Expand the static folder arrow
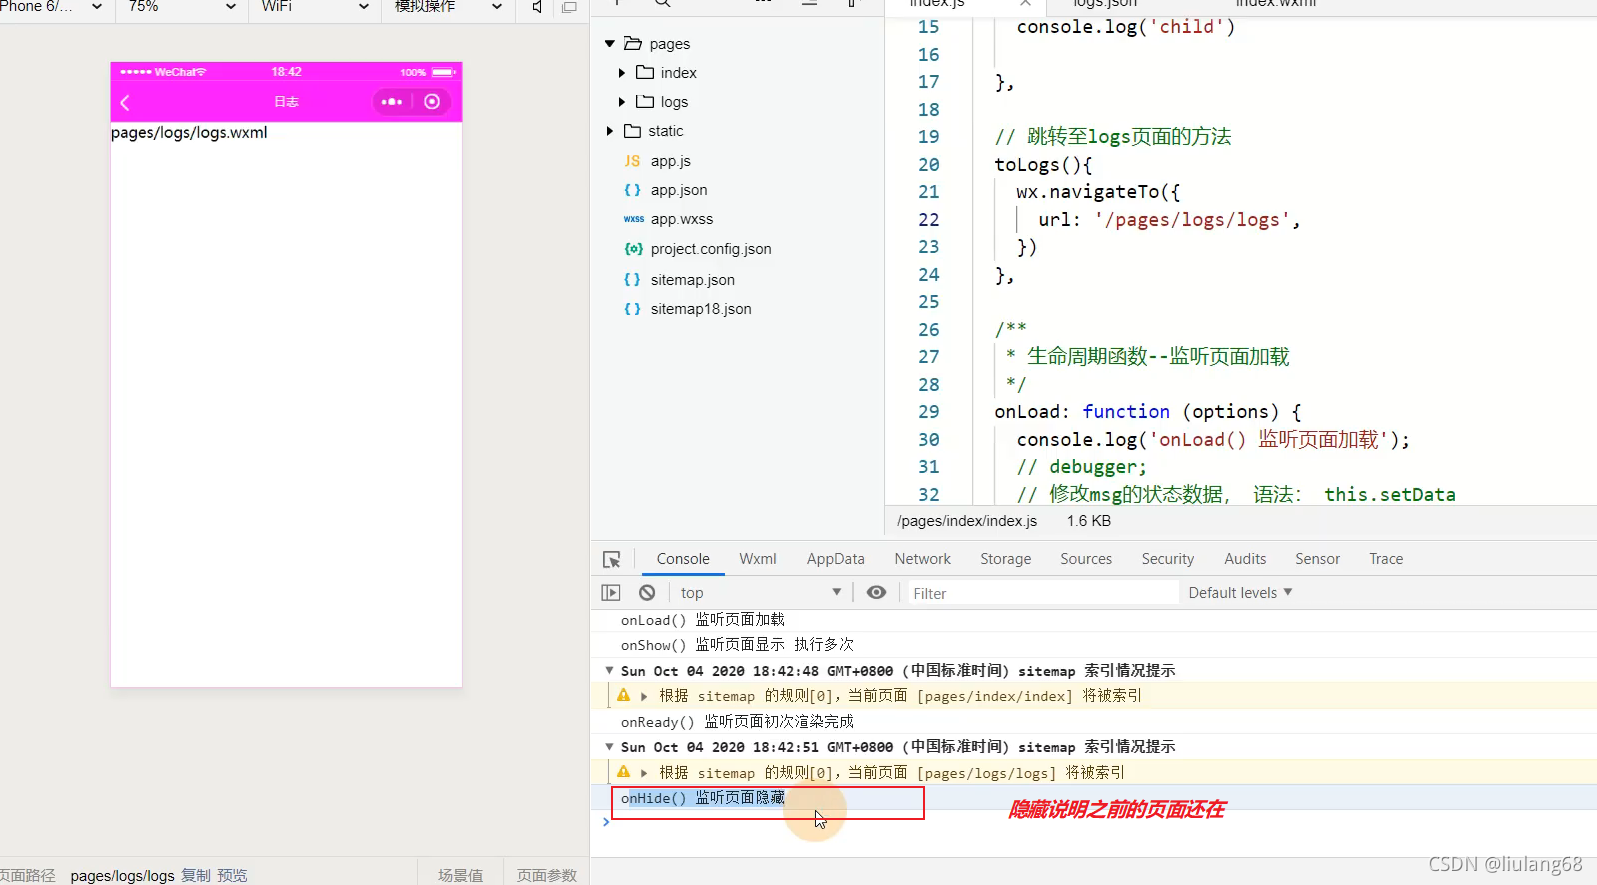 [609, 131]
